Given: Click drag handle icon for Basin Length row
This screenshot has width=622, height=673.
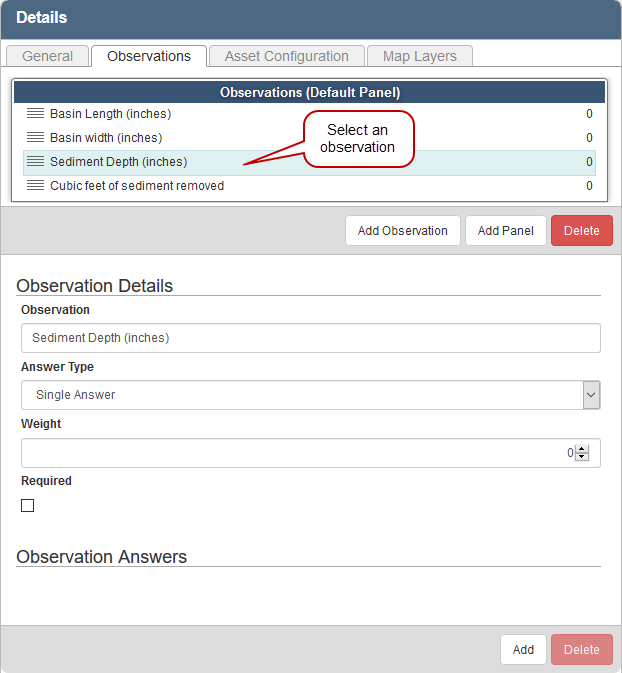Looking at the screenshot, I should point(35,114).
